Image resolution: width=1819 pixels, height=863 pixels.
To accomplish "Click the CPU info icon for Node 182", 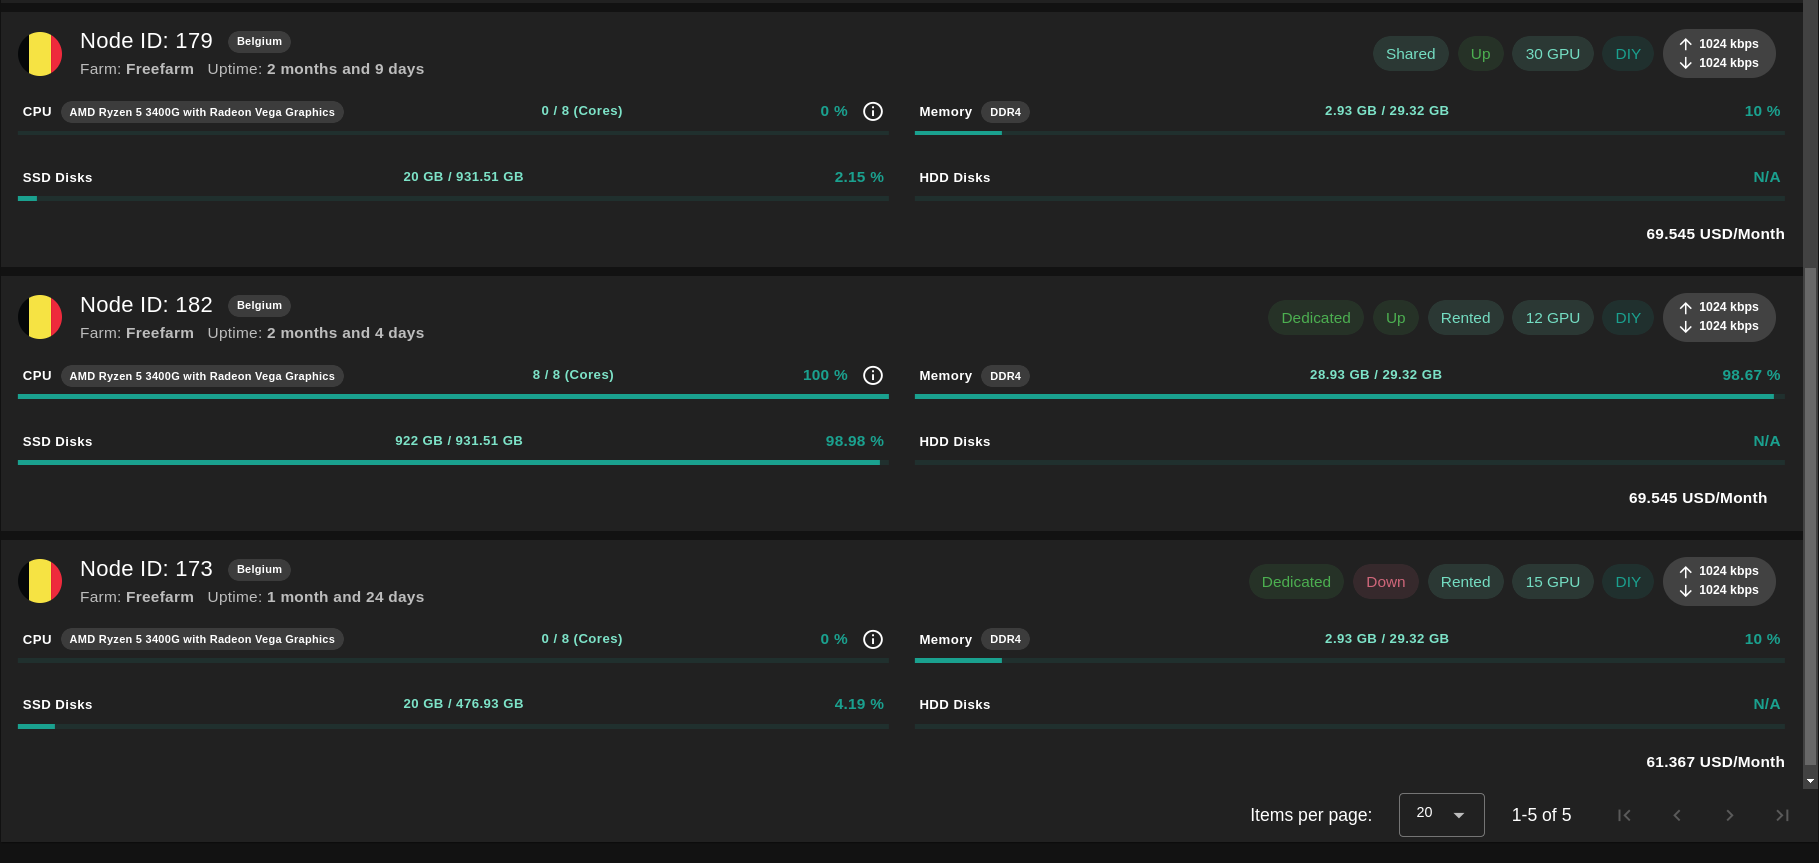I will [873, 375].
